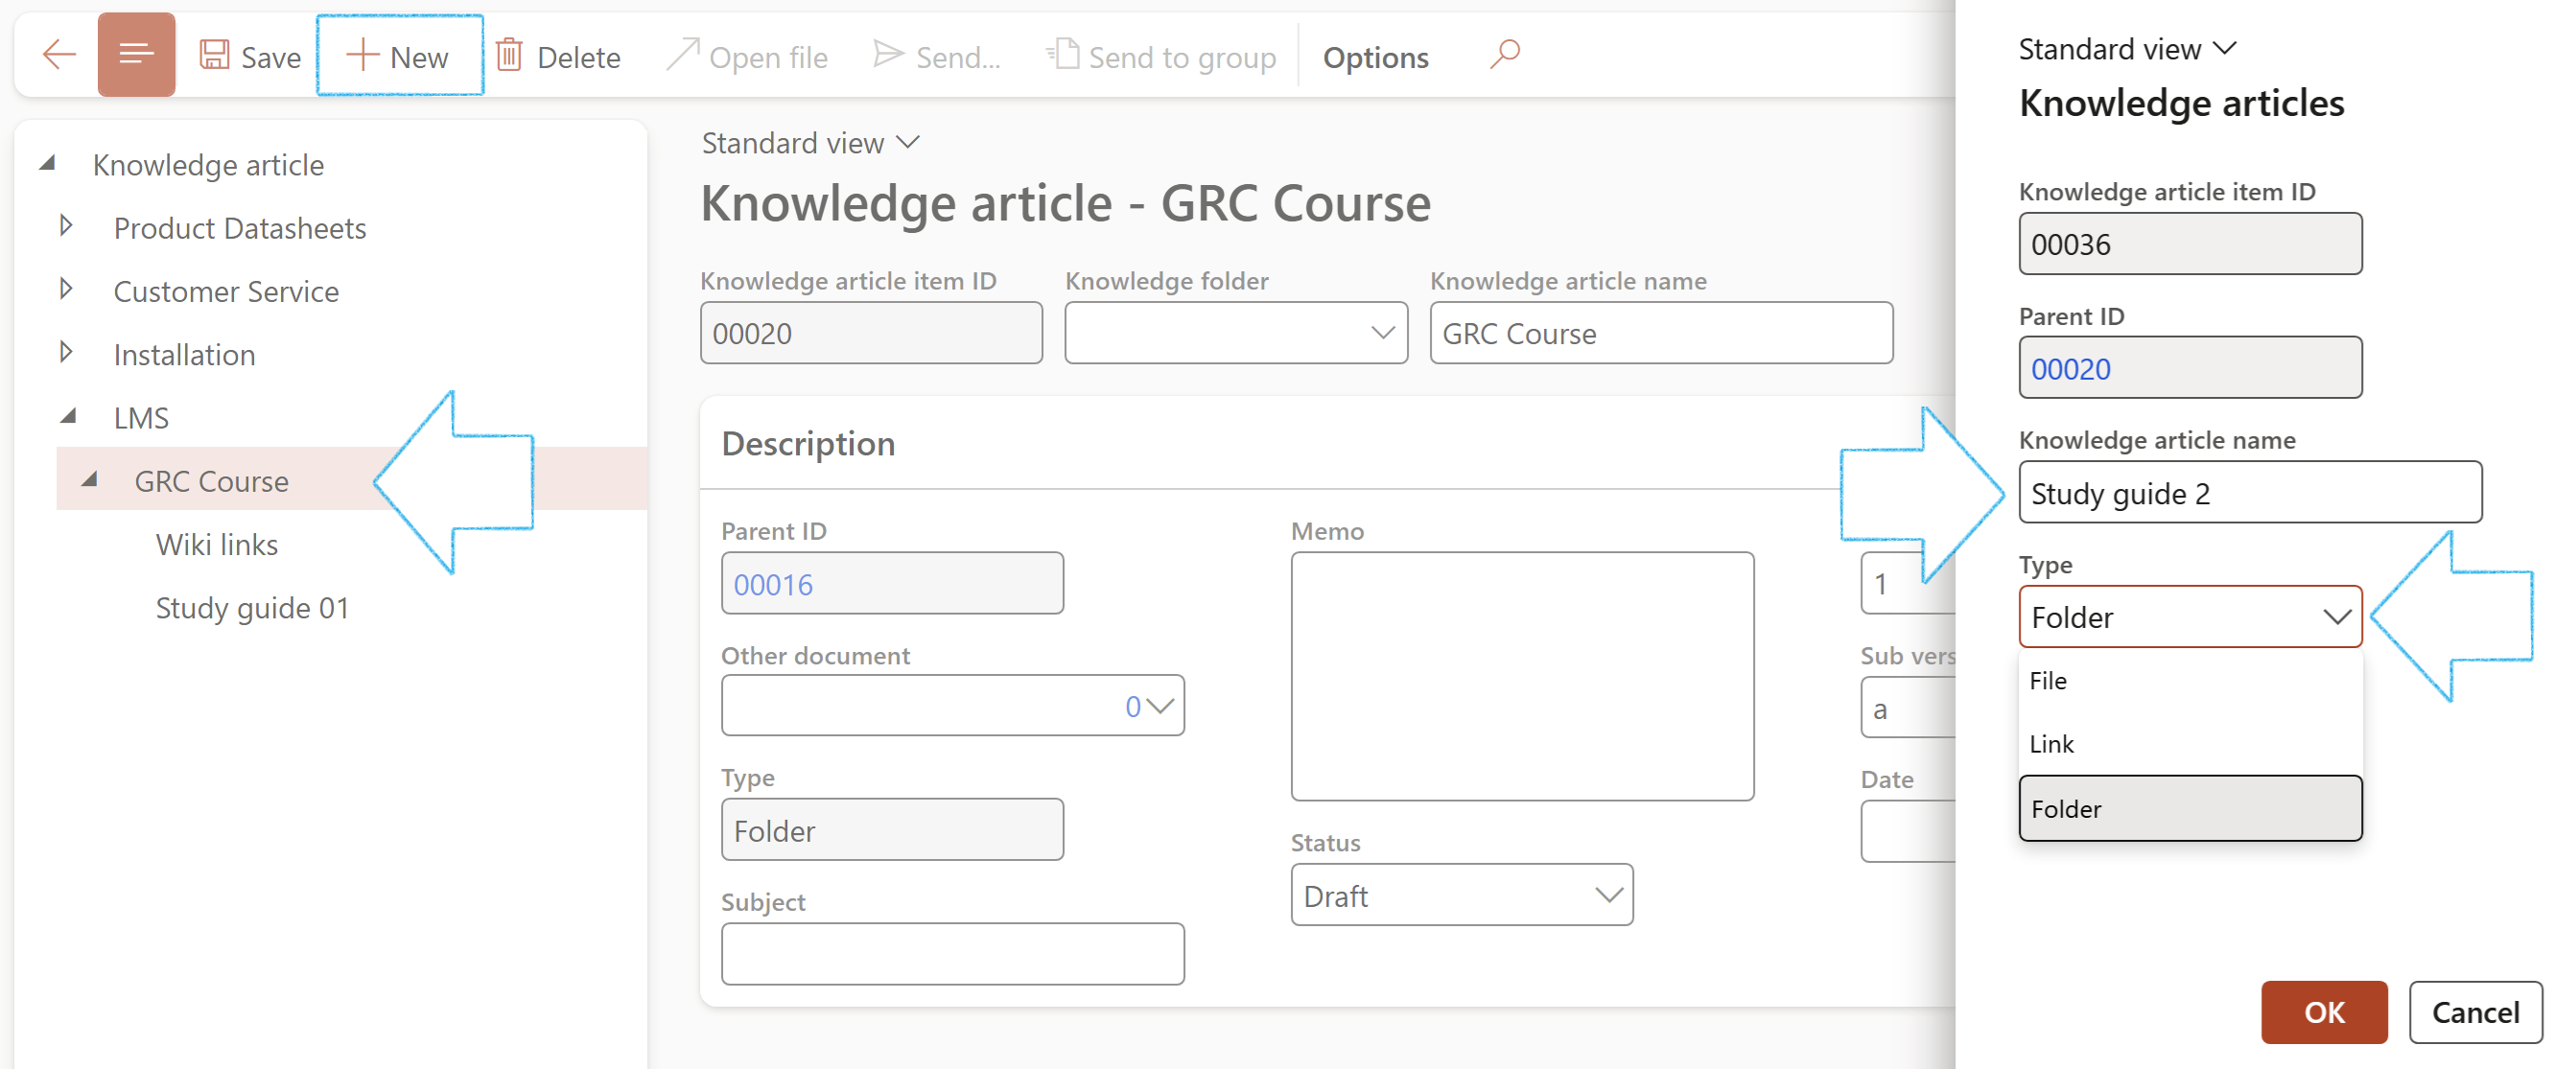
Task: Click the Save button in the toolbar
Action: pyautogui.click(x=250, y=57)
